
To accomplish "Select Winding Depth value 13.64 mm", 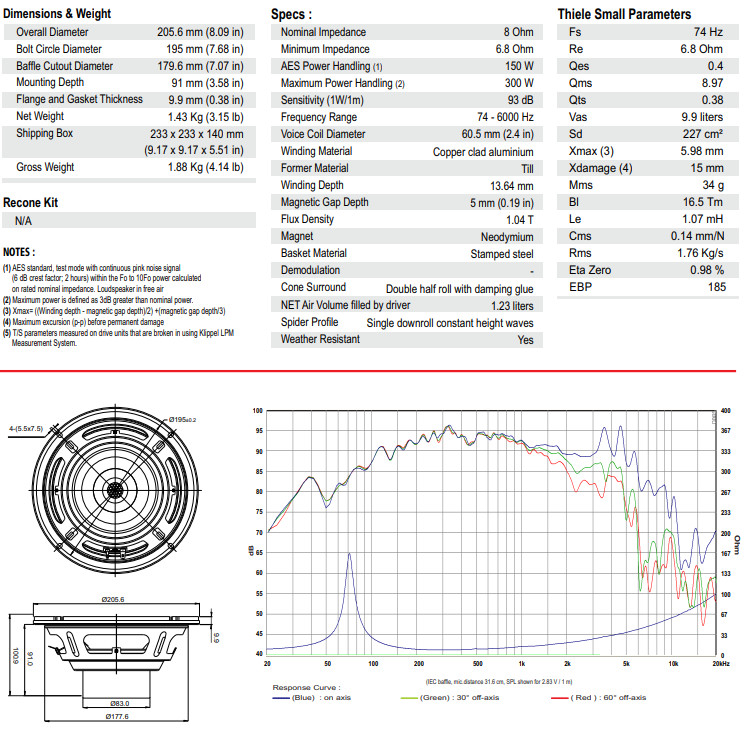I will pyautogui.click(x=512, y=186).
